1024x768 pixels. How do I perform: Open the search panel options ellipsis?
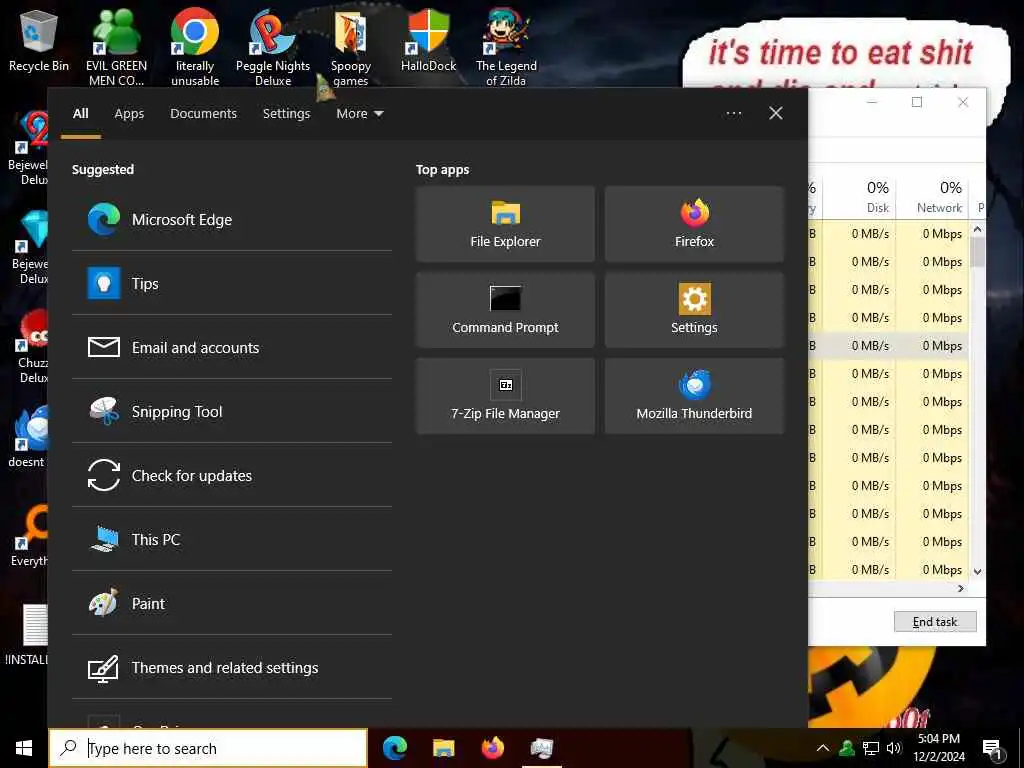(734, 114)
